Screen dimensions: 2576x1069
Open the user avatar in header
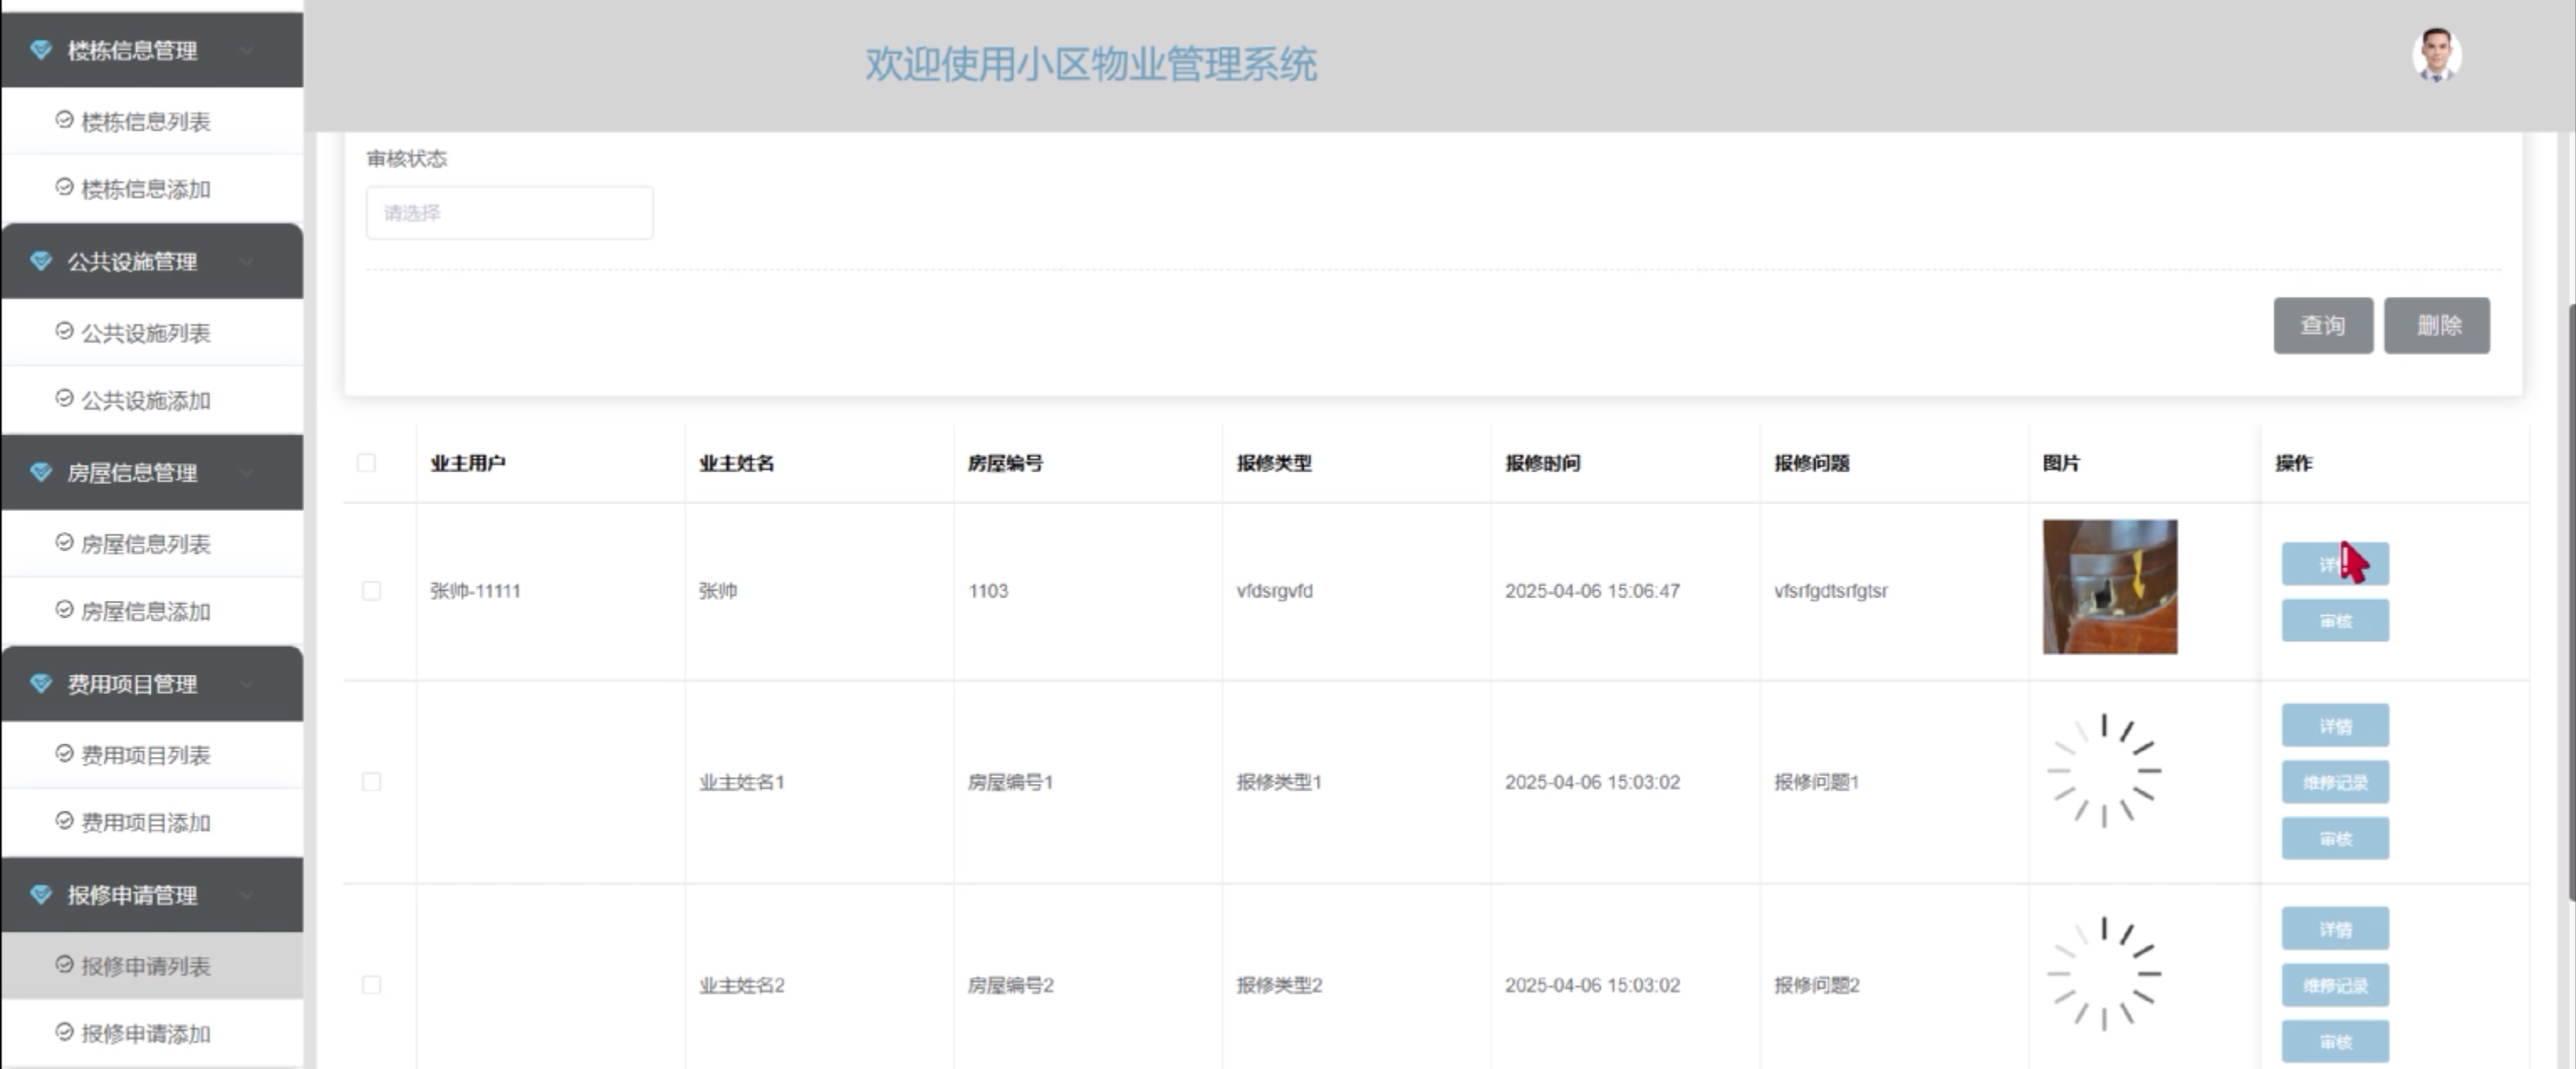click(x=2436, y=56)
